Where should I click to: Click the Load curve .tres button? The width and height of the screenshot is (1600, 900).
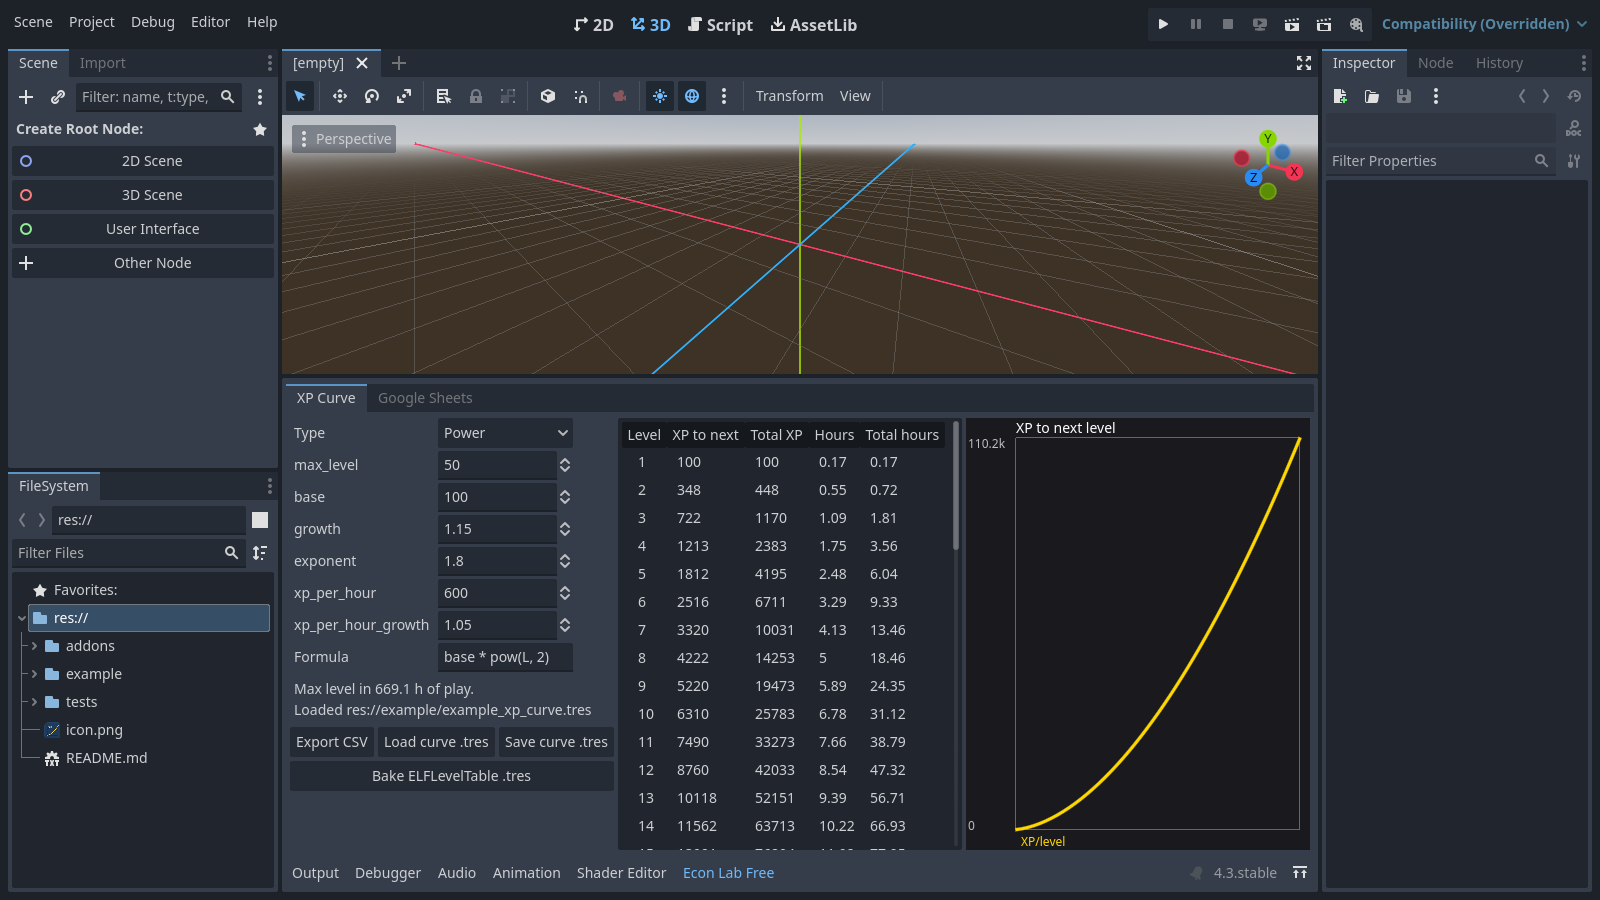(436, 742)
